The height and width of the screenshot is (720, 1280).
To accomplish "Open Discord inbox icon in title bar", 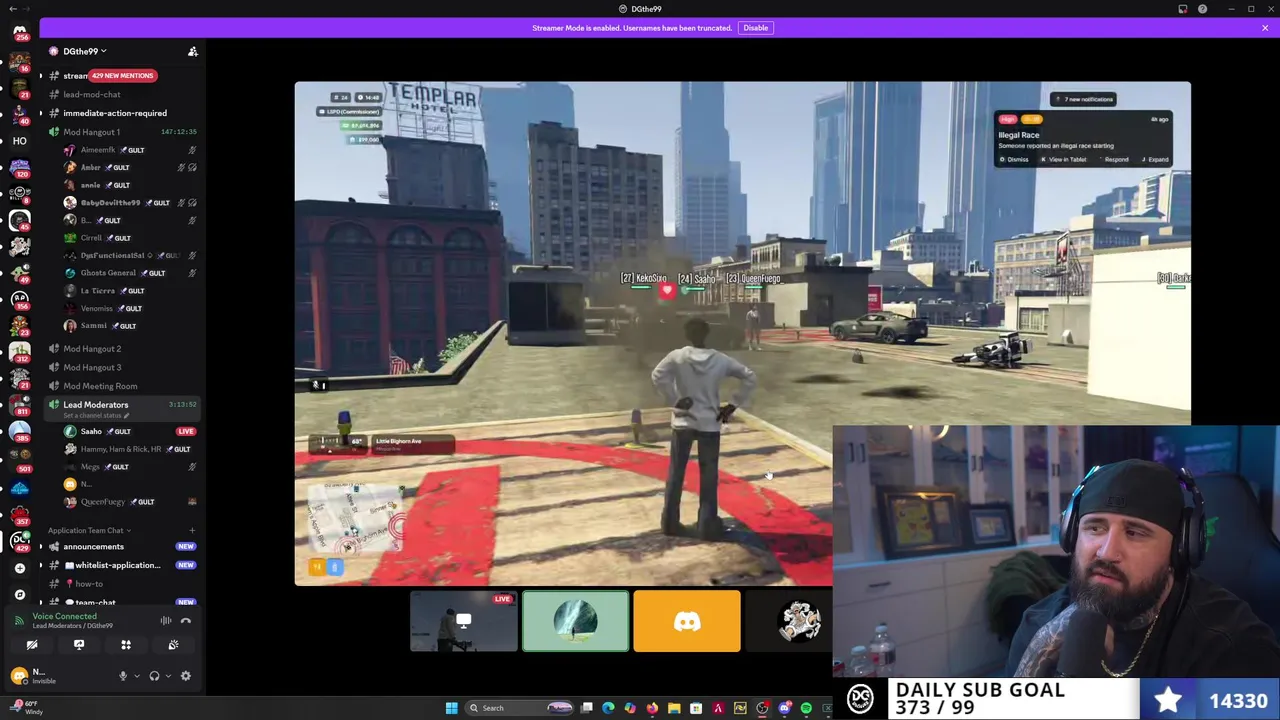I will pos(1182,9).
